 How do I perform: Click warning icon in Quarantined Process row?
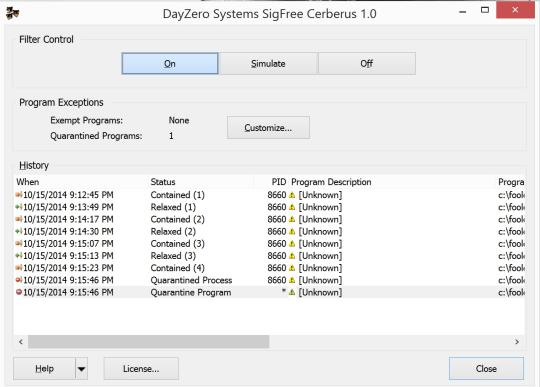tap(292, 280)
